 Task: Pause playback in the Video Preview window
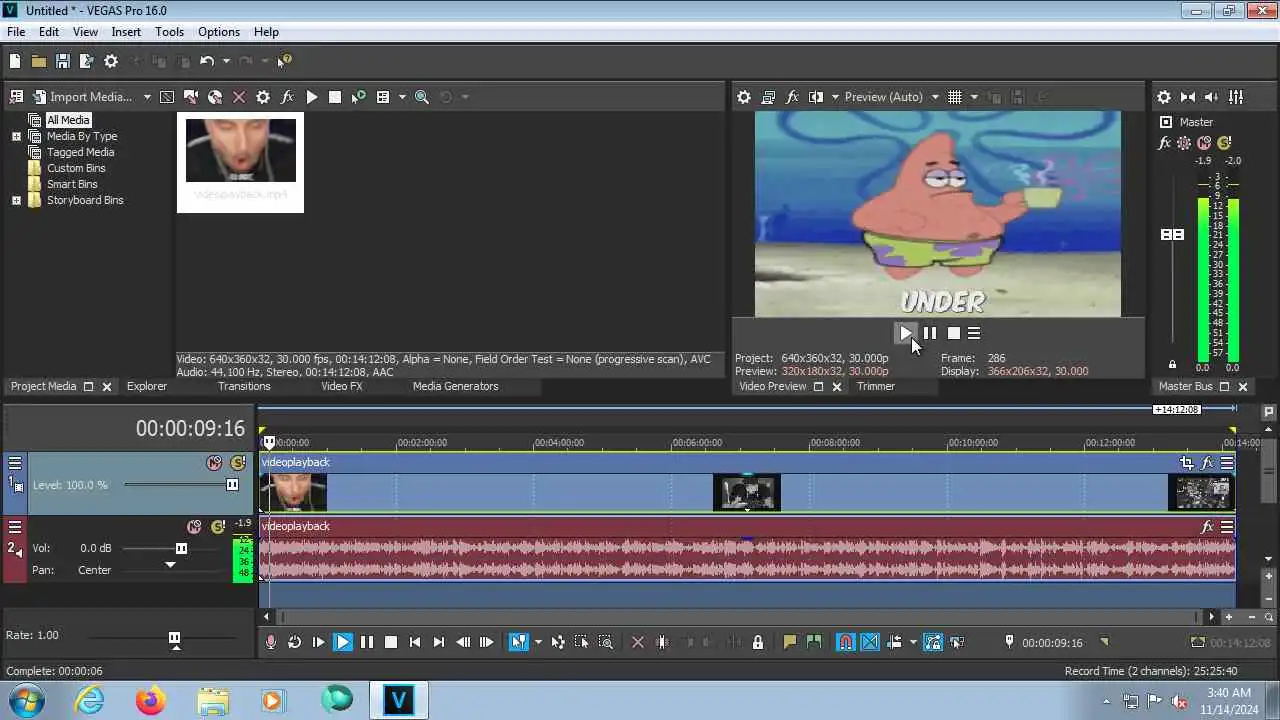click(930, 333)
